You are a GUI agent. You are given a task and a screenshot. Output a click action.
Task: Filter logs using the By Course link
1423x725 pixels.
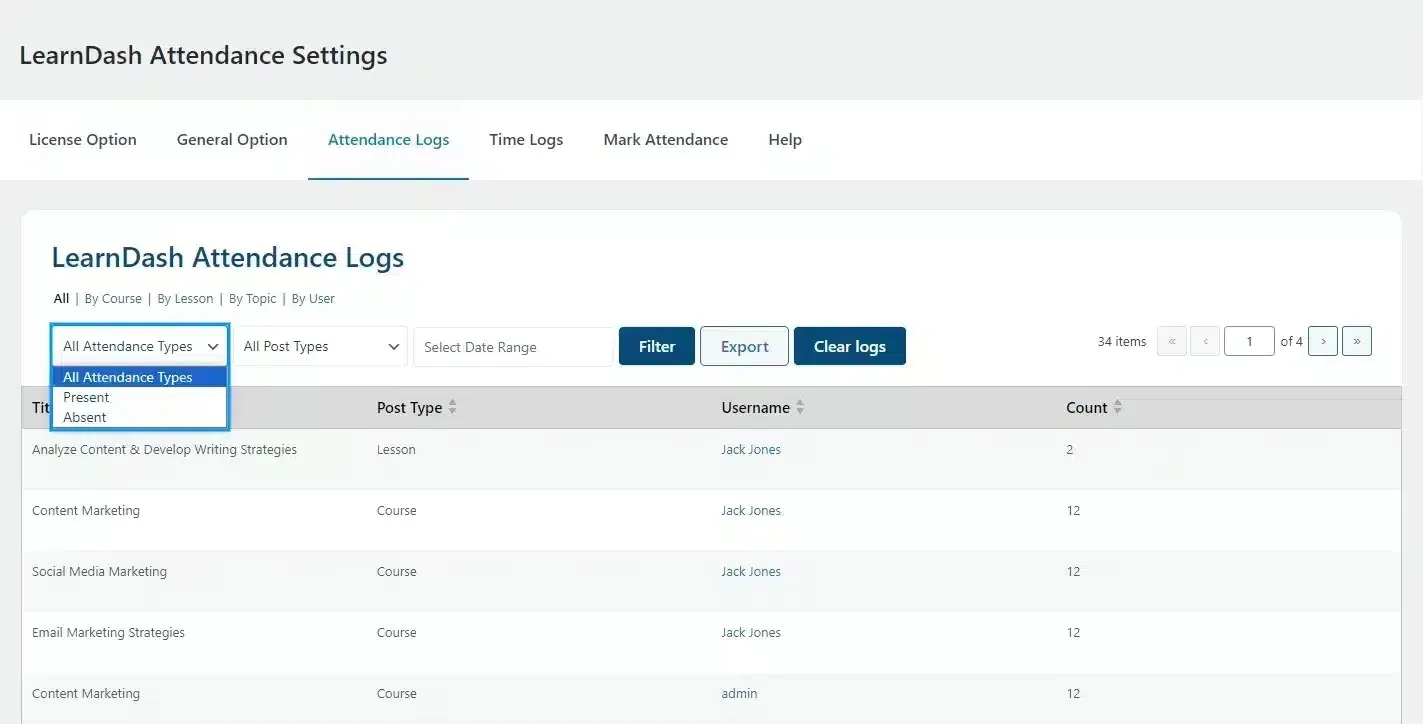tap(113, 298)
